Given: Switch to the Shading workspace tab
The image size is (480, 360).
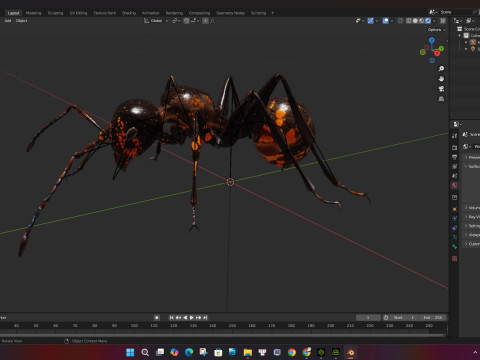Looking at the screenshot, I should click(129, 13).
